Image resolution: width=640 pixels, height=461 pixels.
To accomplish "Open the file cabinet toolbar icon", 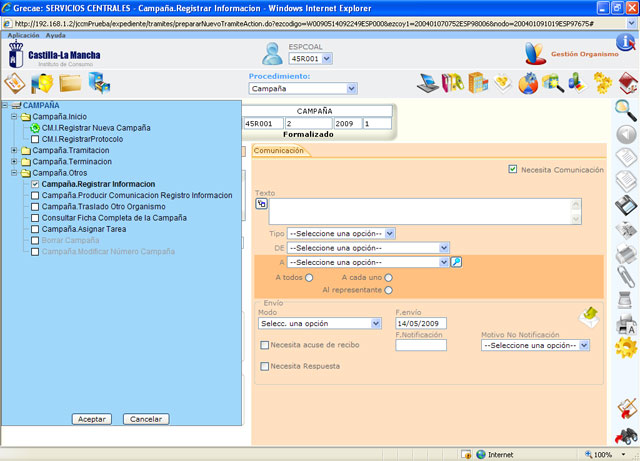I will pyautogui.click(x=99, y=83).
